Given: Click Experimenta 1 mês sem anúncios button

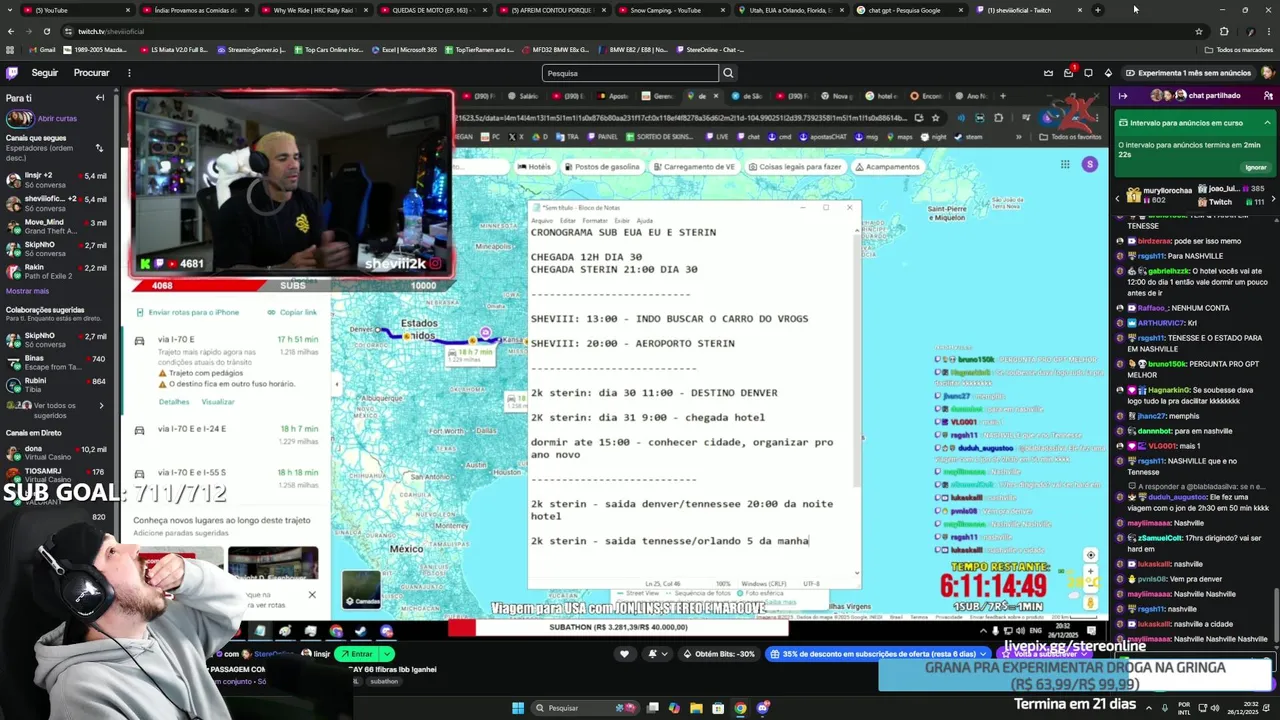Looking at the screenshot, I should [x=1188, y=73].
